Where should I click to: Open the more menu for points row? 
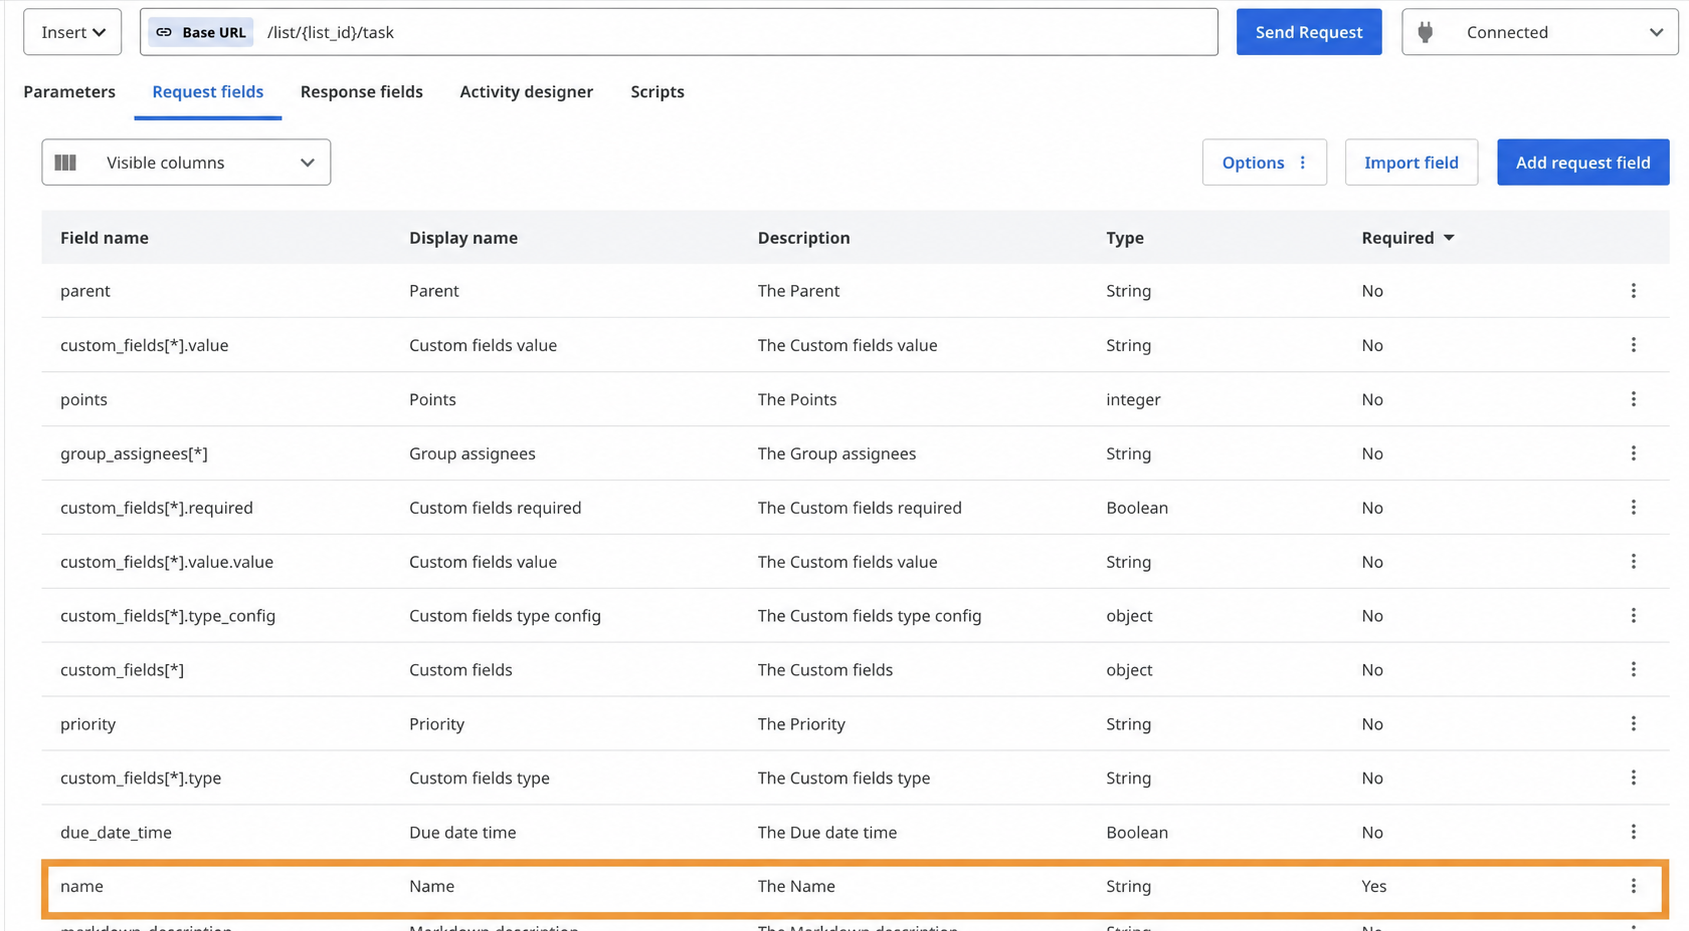(x=1634, y=399)
